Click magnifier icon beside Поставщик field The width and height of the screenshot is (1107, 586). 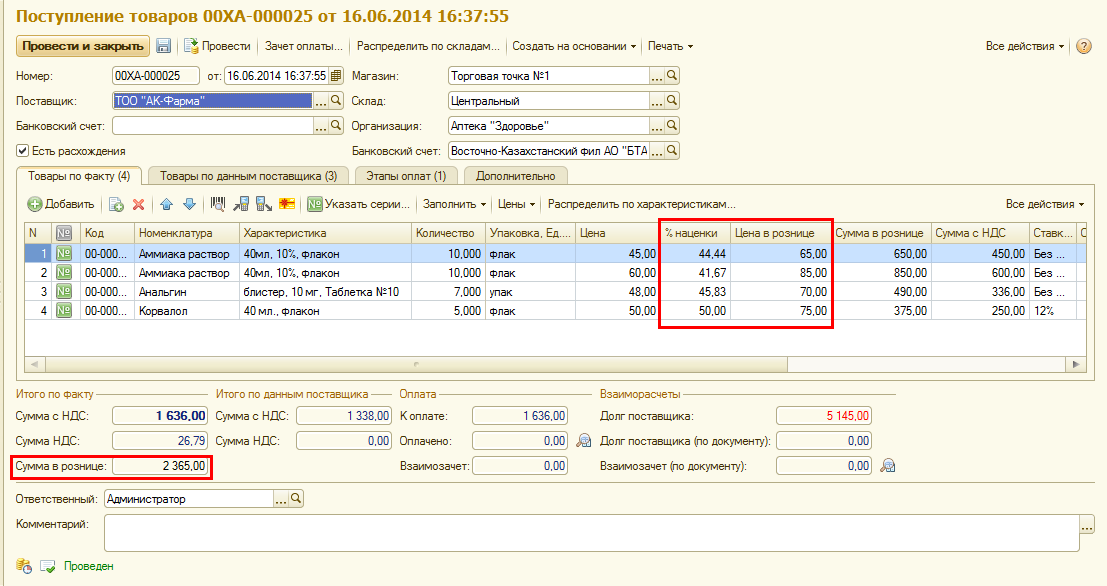pyautogui.click(x=336, y=101)
